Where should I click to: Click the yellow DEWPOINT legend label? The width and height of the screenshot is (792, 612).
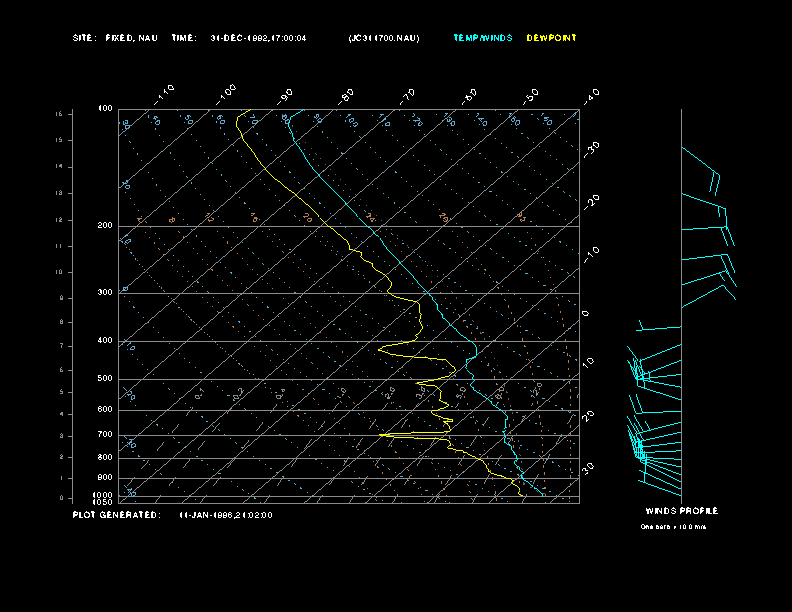551,38
